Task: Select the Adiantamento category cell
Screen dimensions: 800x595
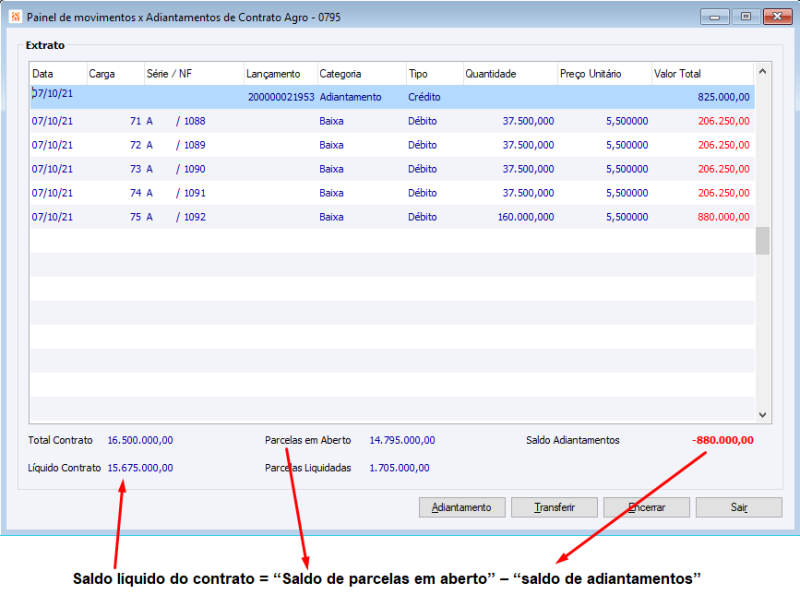Action: (351, 97)
